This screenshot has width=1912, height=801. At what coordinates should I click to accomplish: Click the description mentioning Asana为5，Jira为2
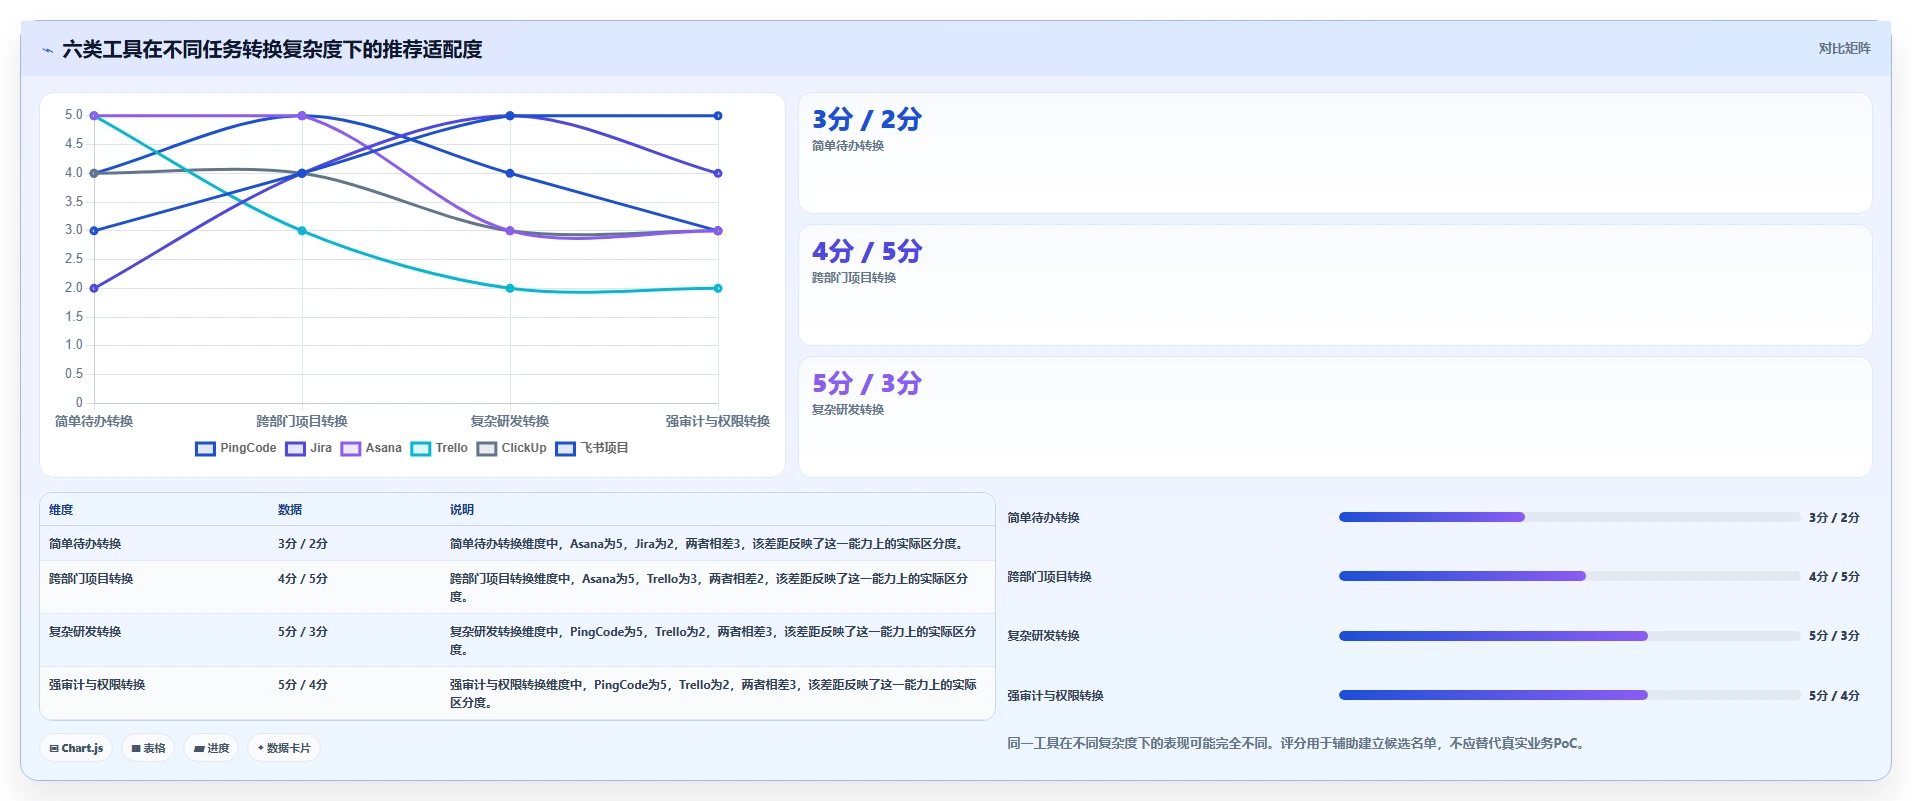(x=709, y=544)
